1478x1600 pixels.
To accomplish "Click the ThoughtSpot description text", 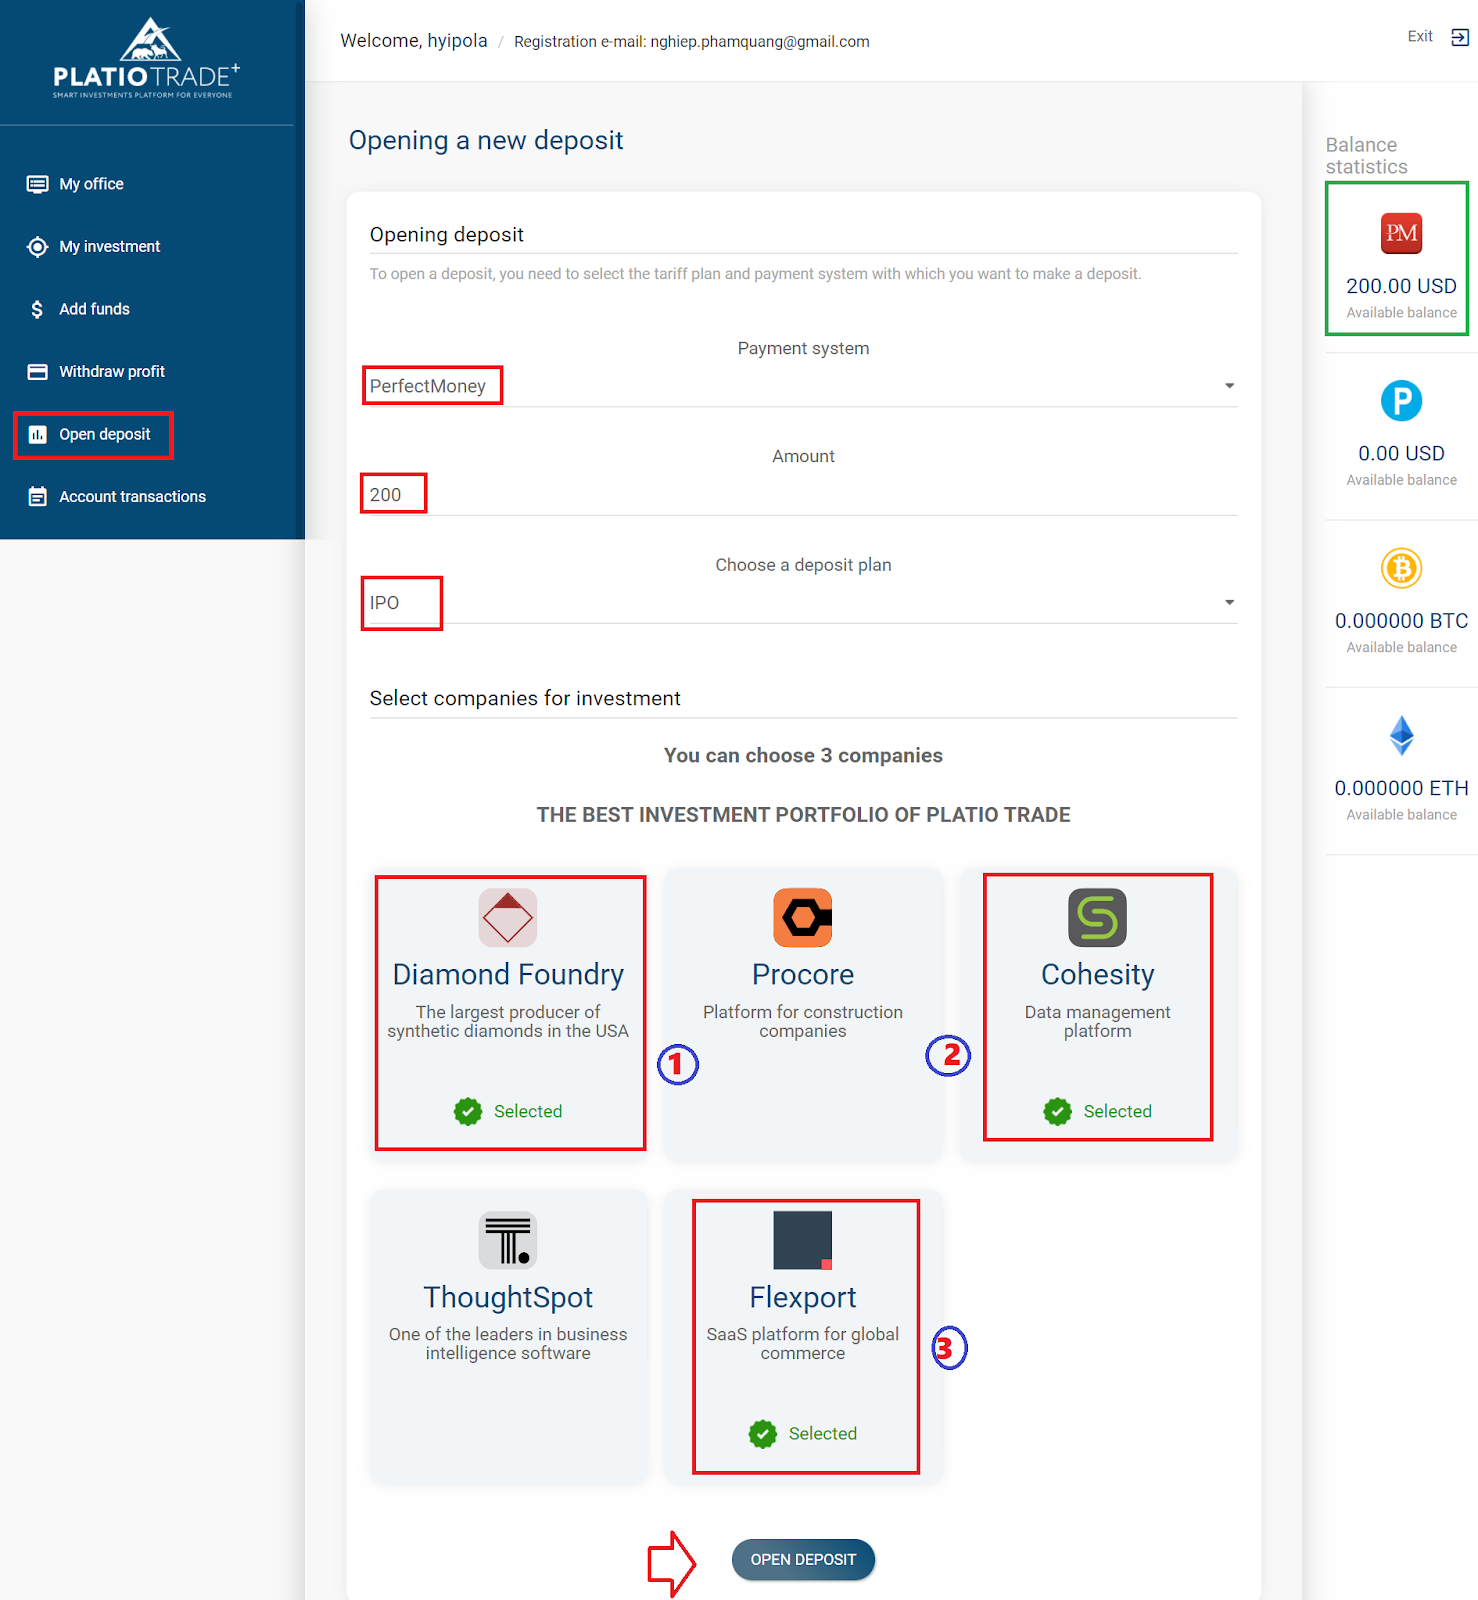I will (508, 1344).
